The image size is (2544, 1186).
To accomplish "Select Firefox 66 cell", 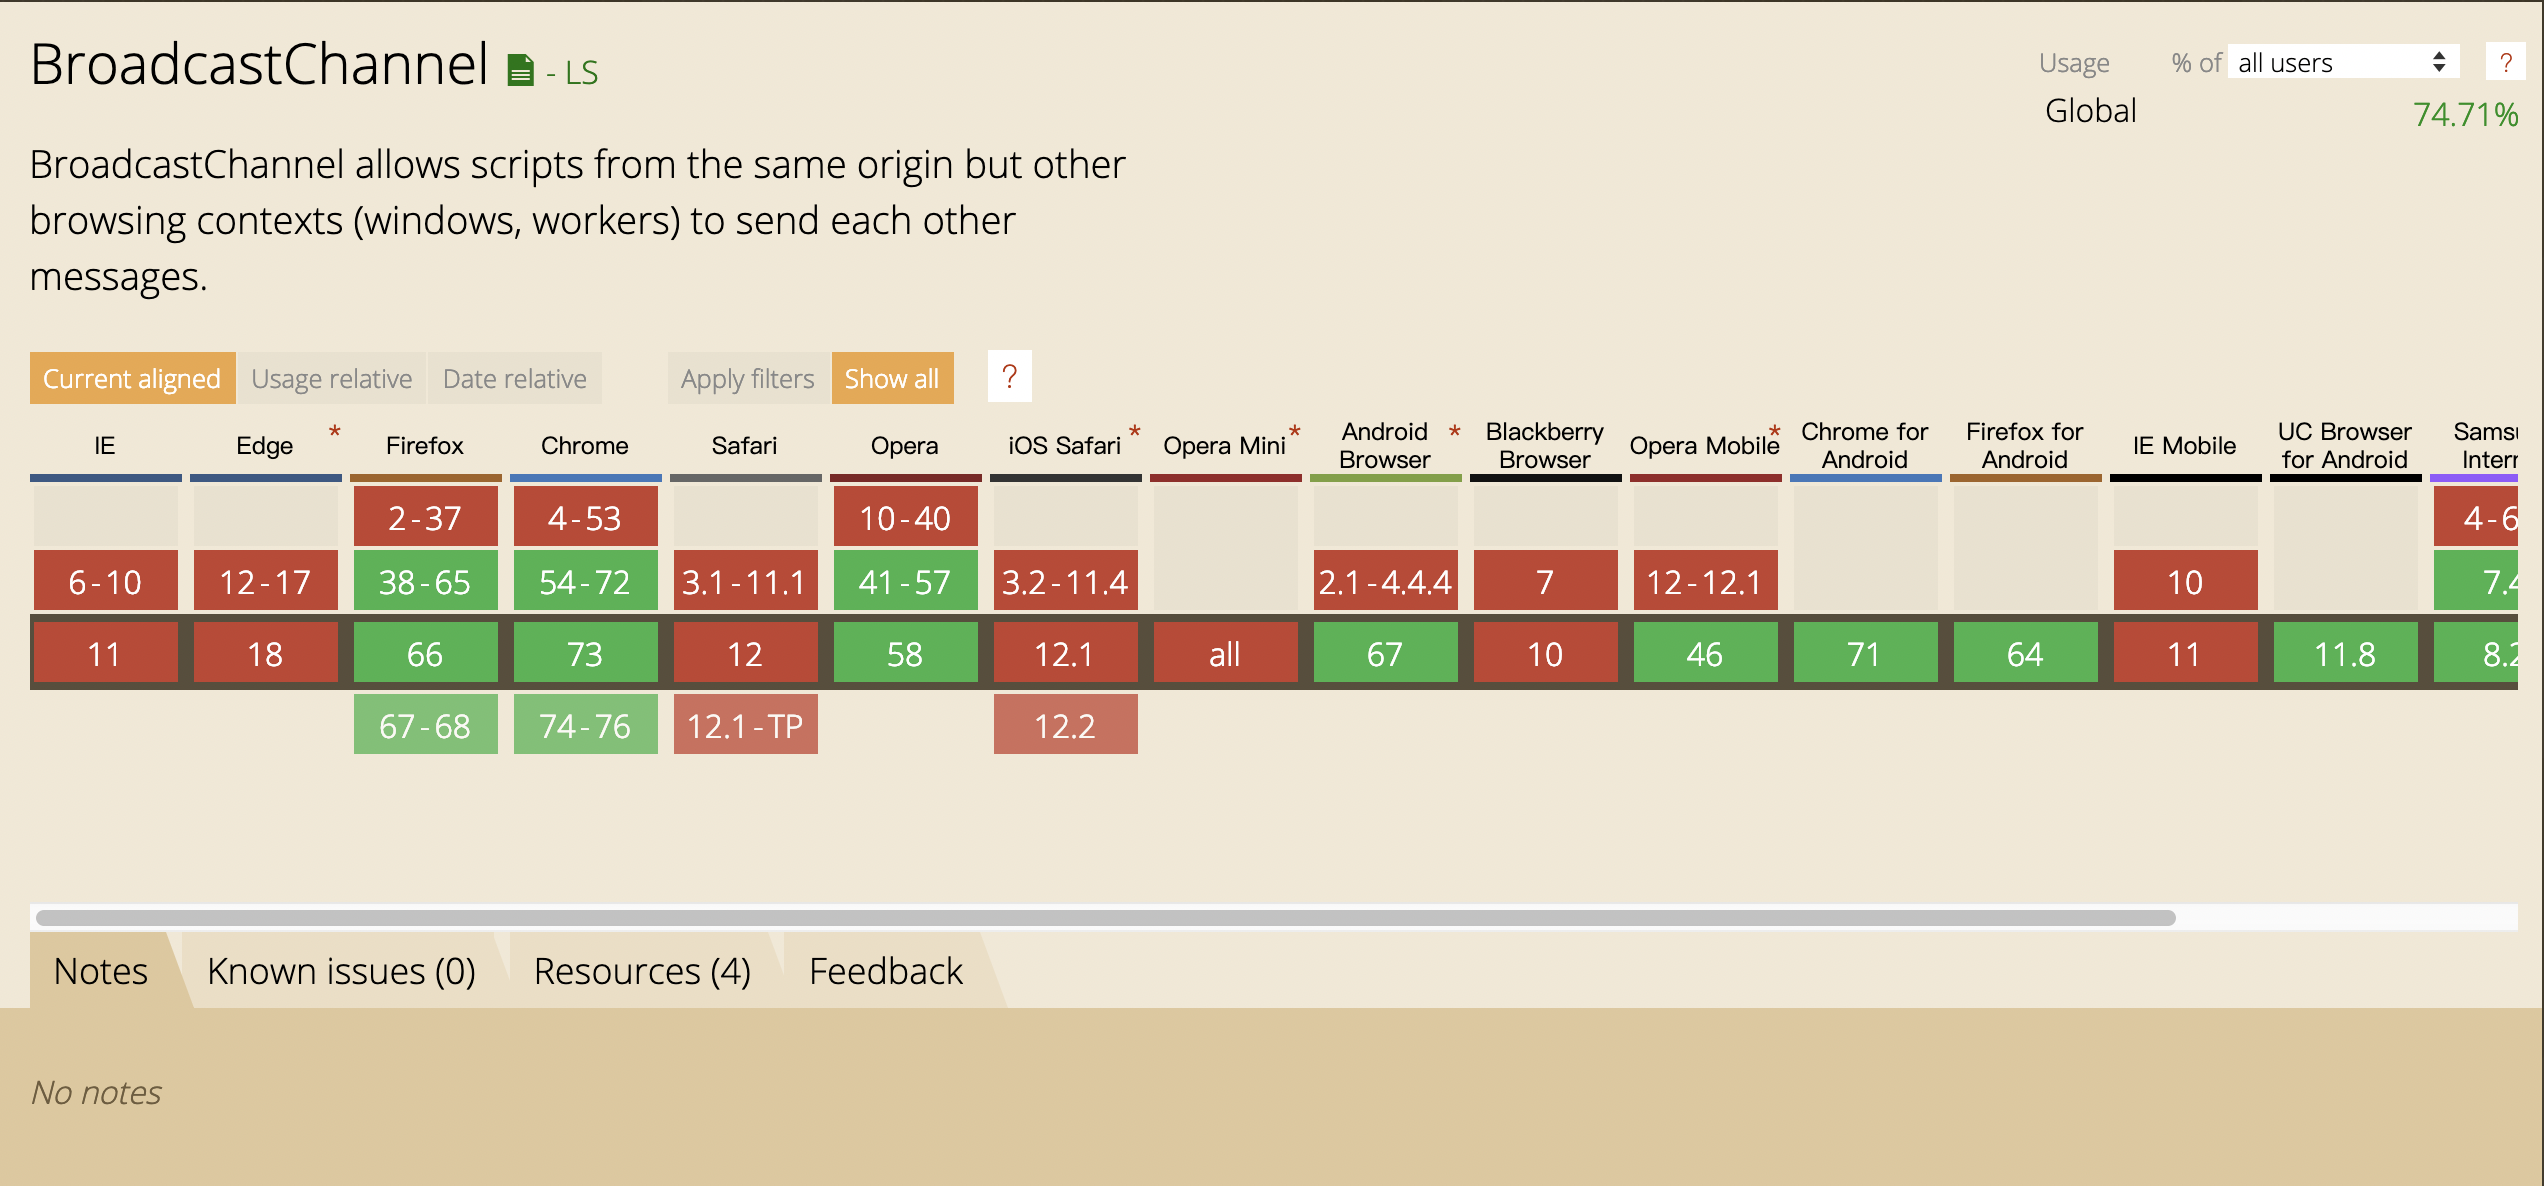I will point(426,652).
